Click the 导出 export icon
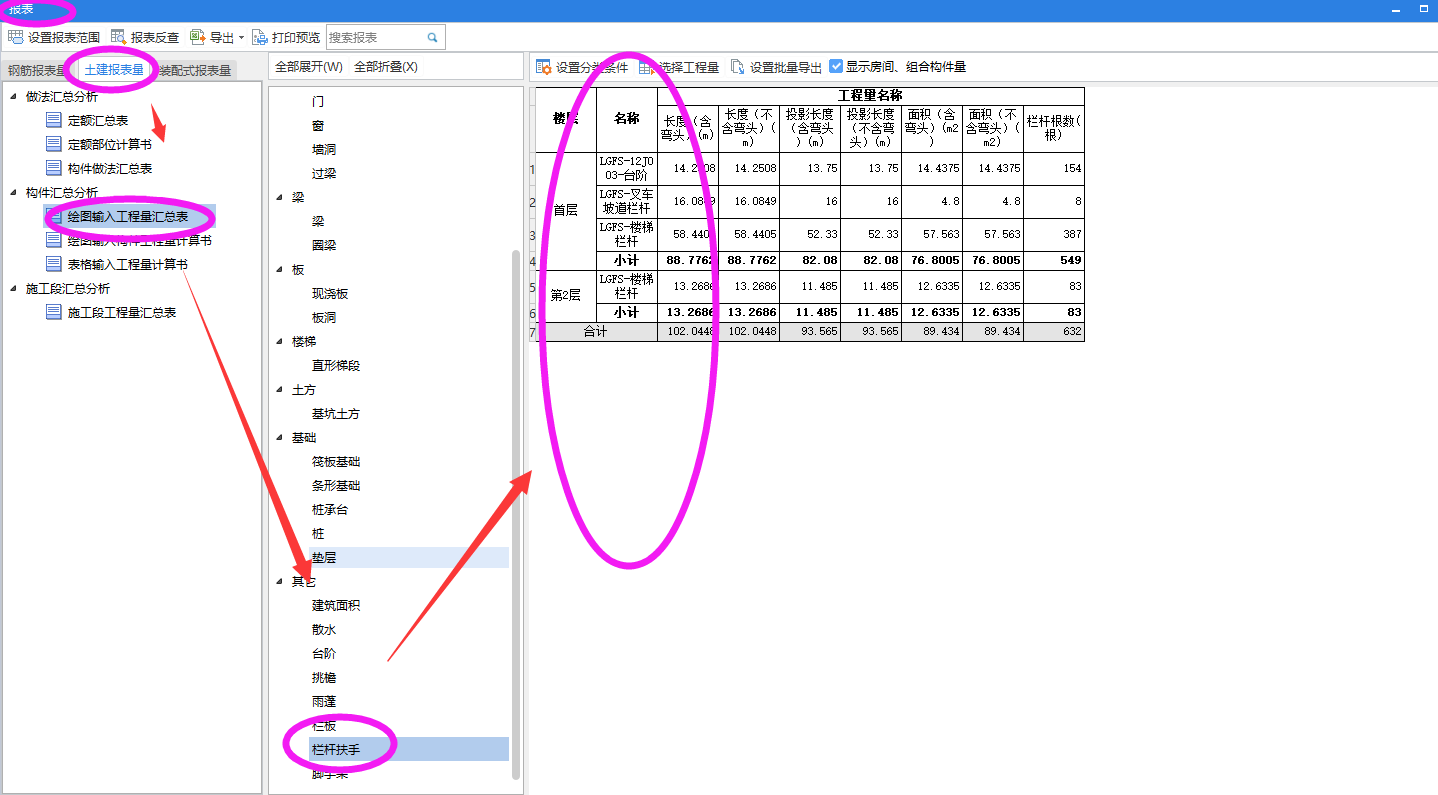1438x795 pixels. (x=197, y=37)
